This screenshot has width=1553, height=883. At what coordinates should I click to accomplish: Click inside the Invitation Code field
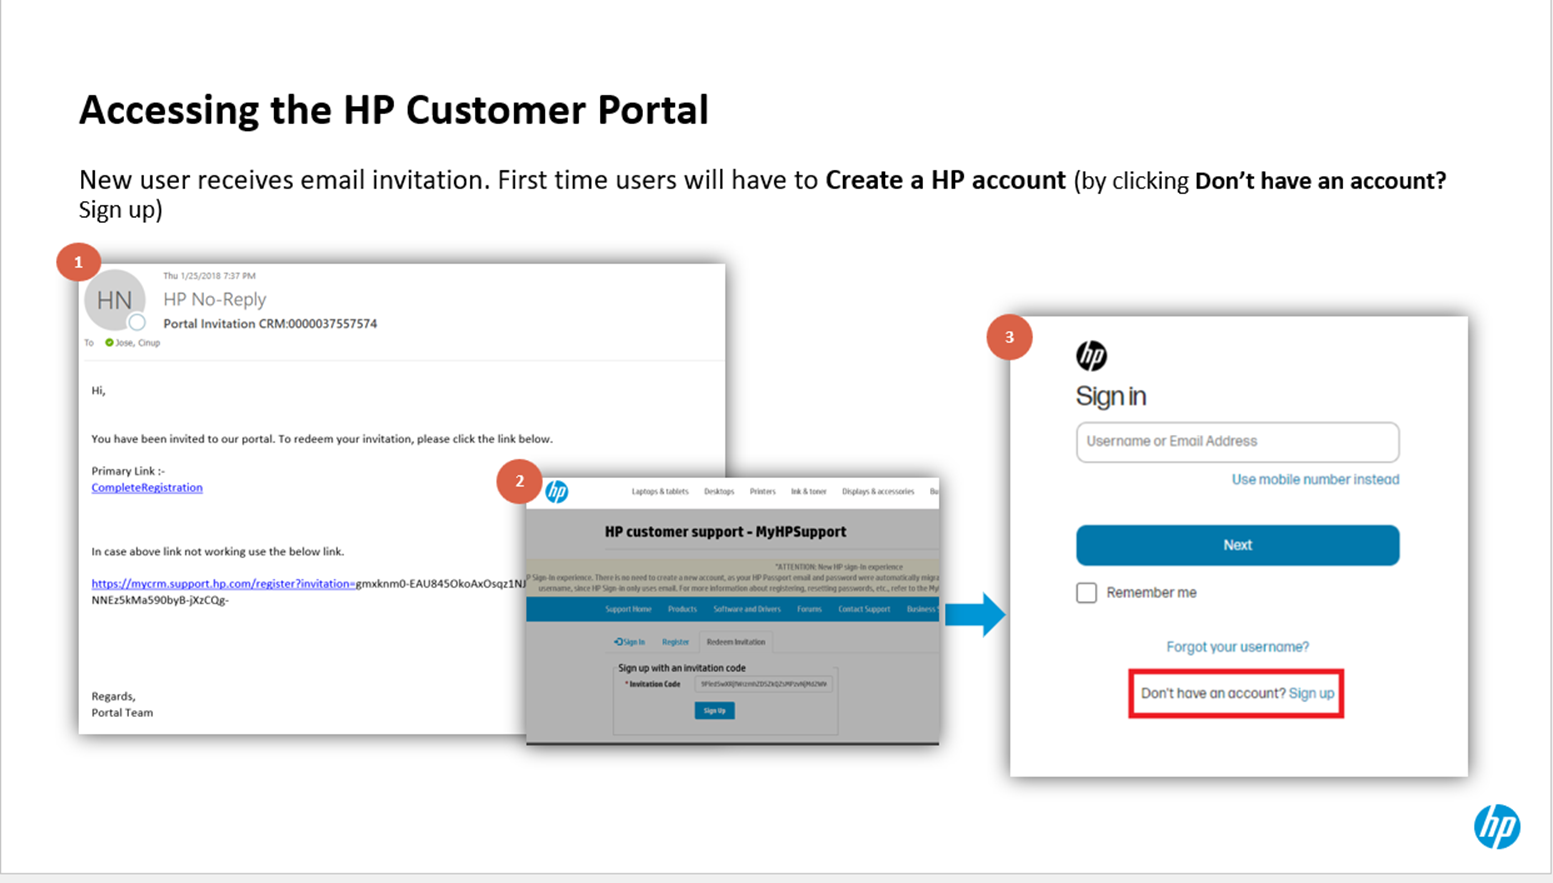(763, 684)
